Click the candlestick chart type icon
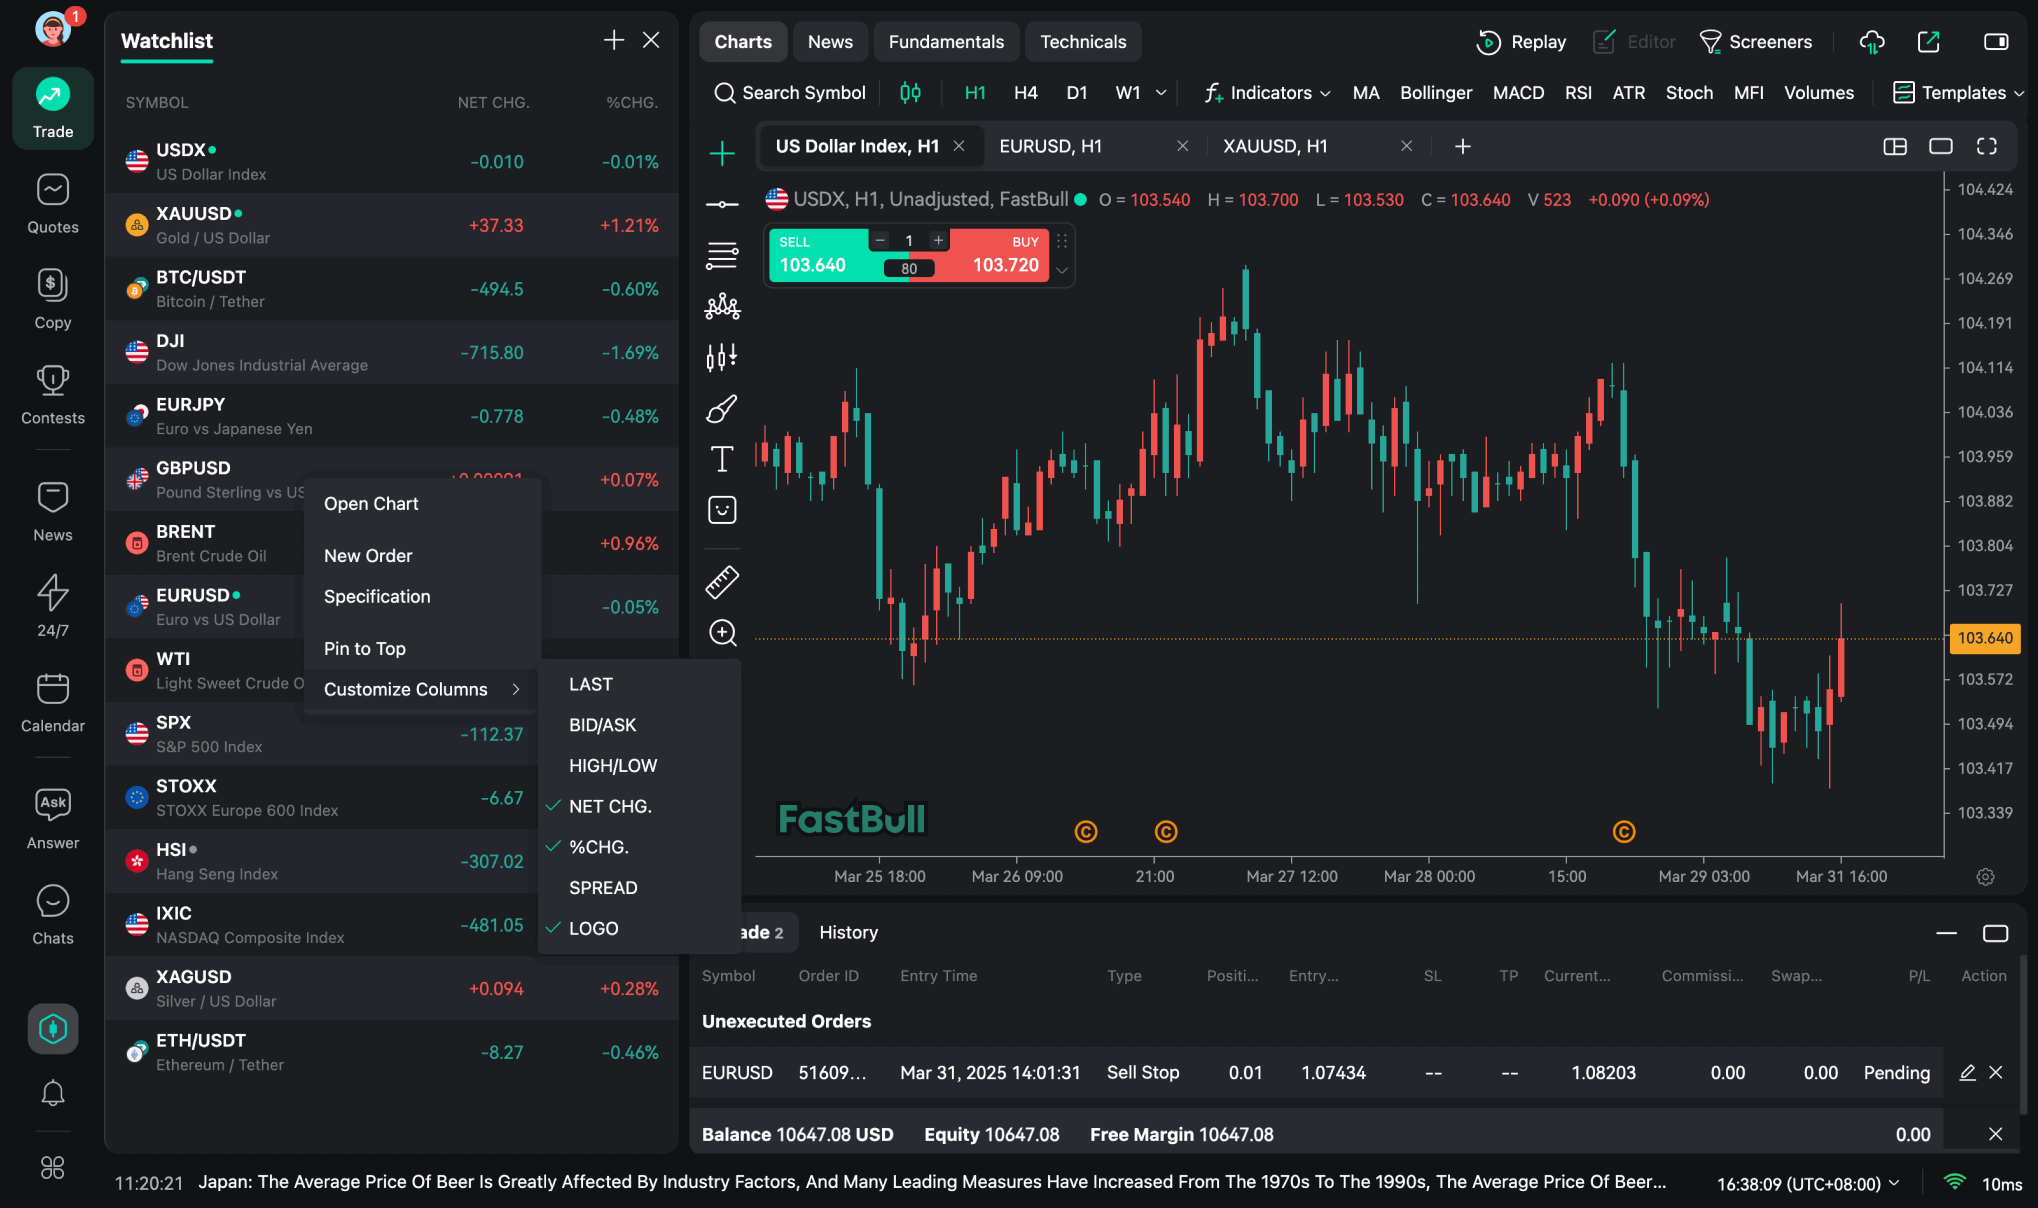The height and width of the screenshot is (1208, 2038). [910, 93]
